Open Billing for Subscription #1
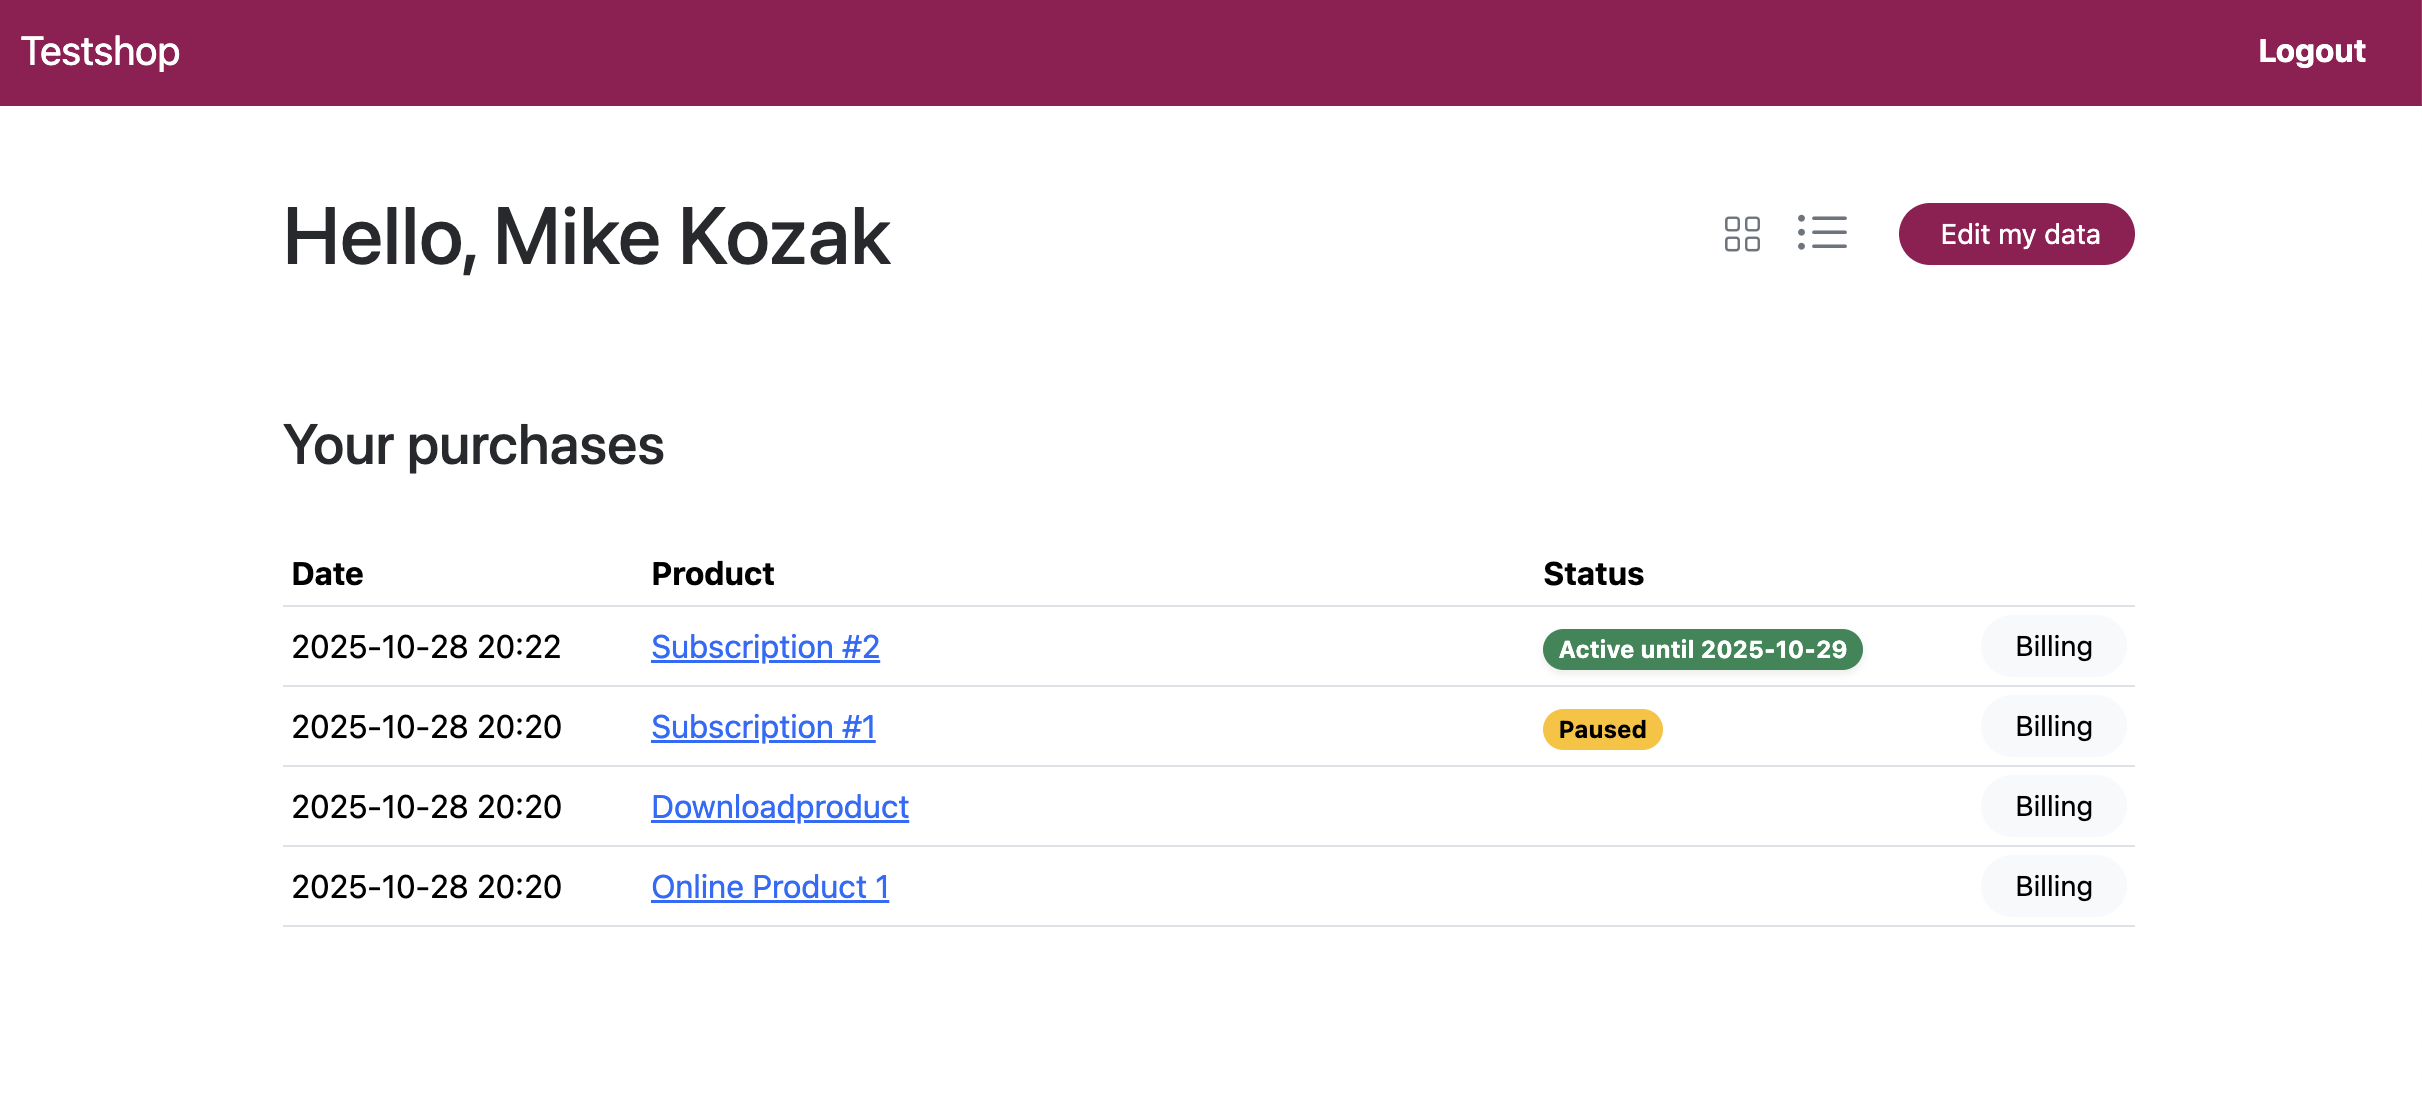This screenshot has height=1102, width=2422. (2053, 727)
